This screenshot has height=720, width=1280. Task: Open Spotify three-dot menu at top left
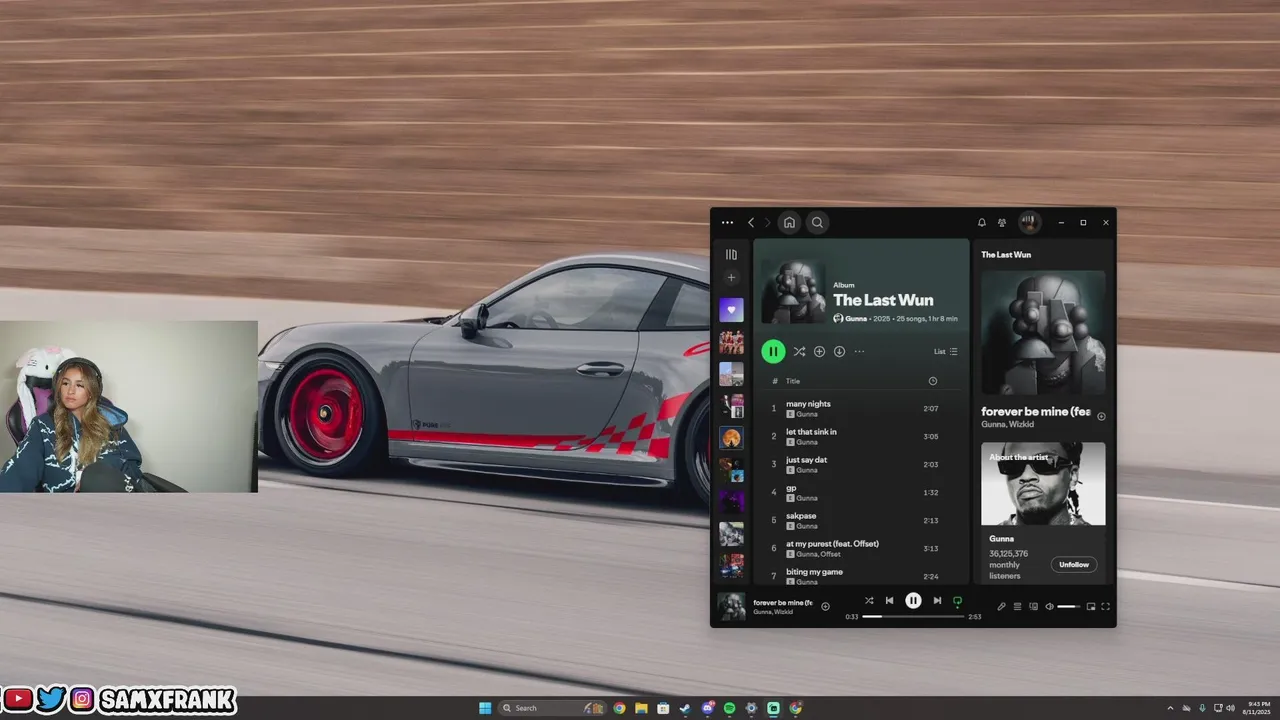[727, 223]
